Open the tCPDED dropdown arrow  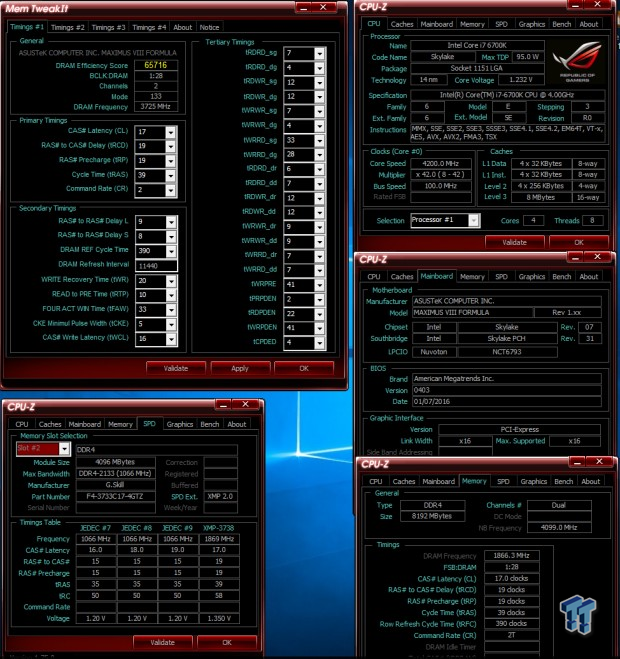click(319, 343)
